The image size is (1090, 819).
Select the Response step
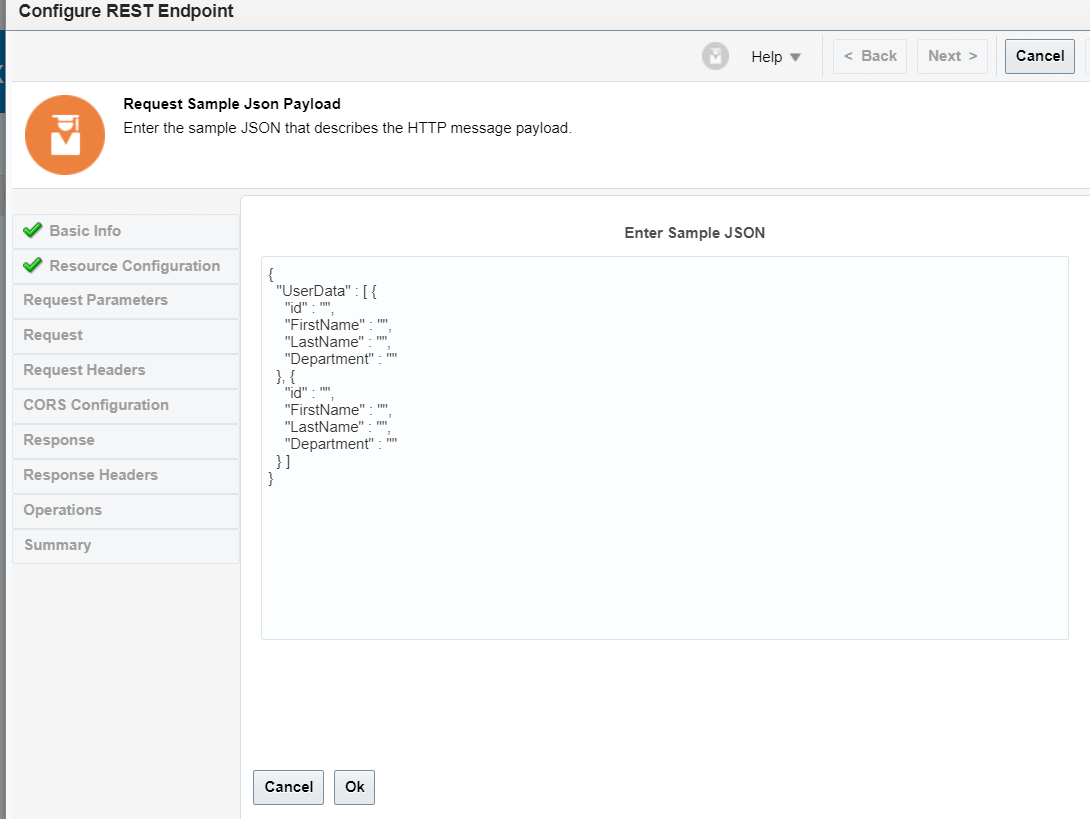point(58,440)
